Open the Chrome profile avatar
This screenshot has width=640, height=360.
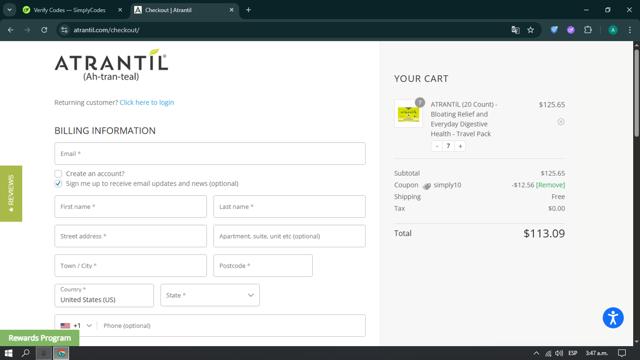[613, 30]
